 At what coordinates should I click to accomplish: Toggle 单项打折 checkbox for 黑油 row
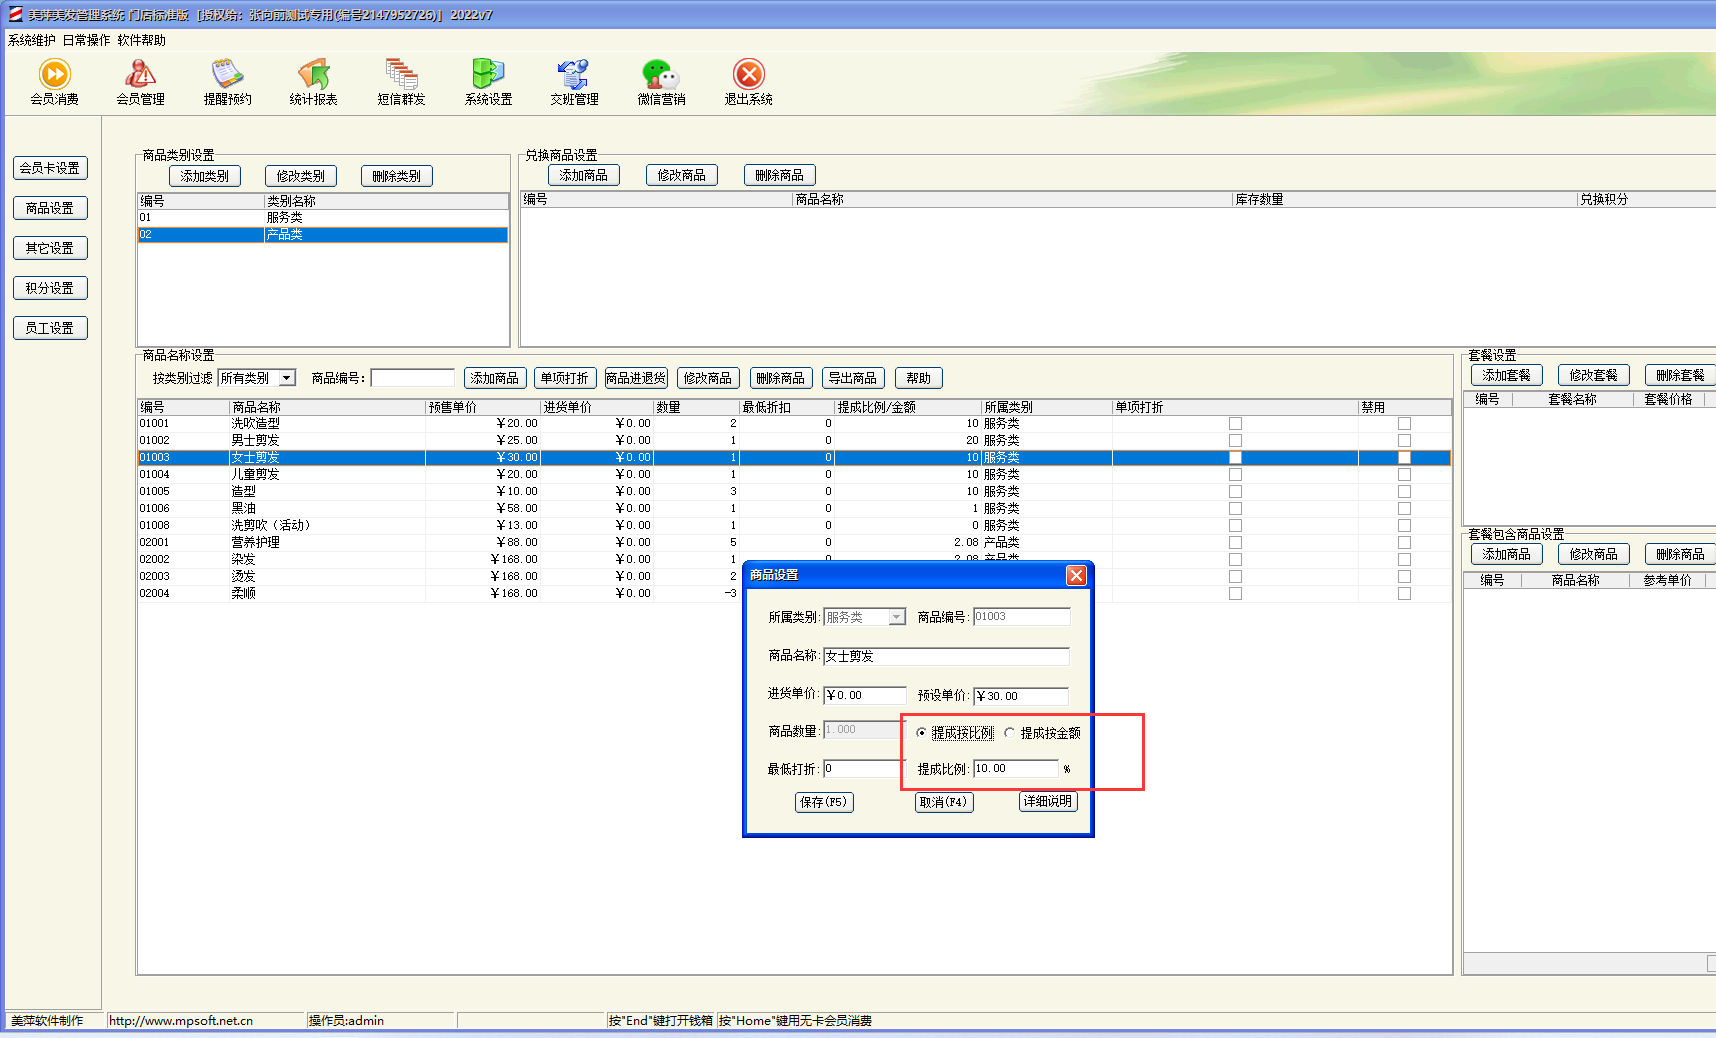click(1235, 509)
